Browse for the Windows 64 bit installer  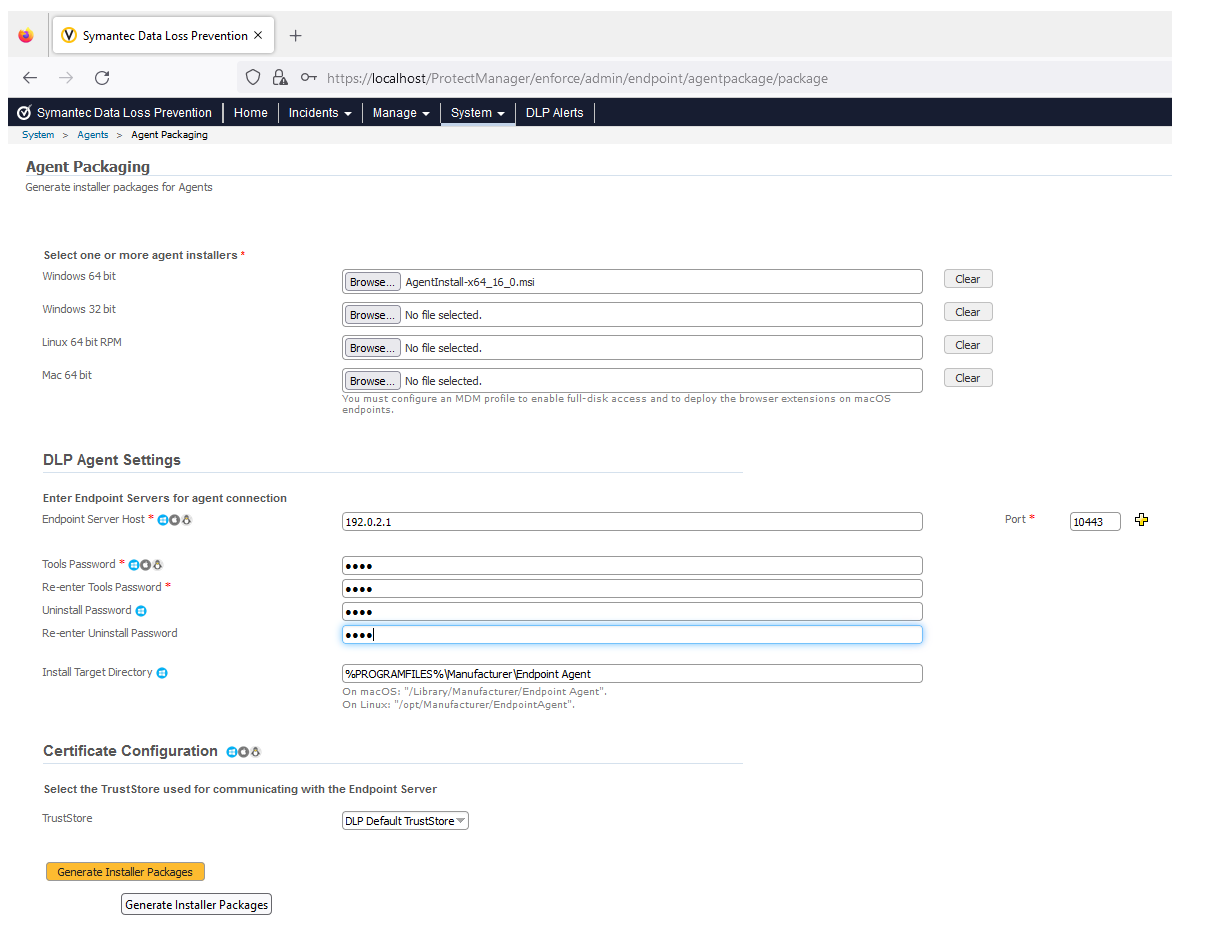tap(373, 282)
